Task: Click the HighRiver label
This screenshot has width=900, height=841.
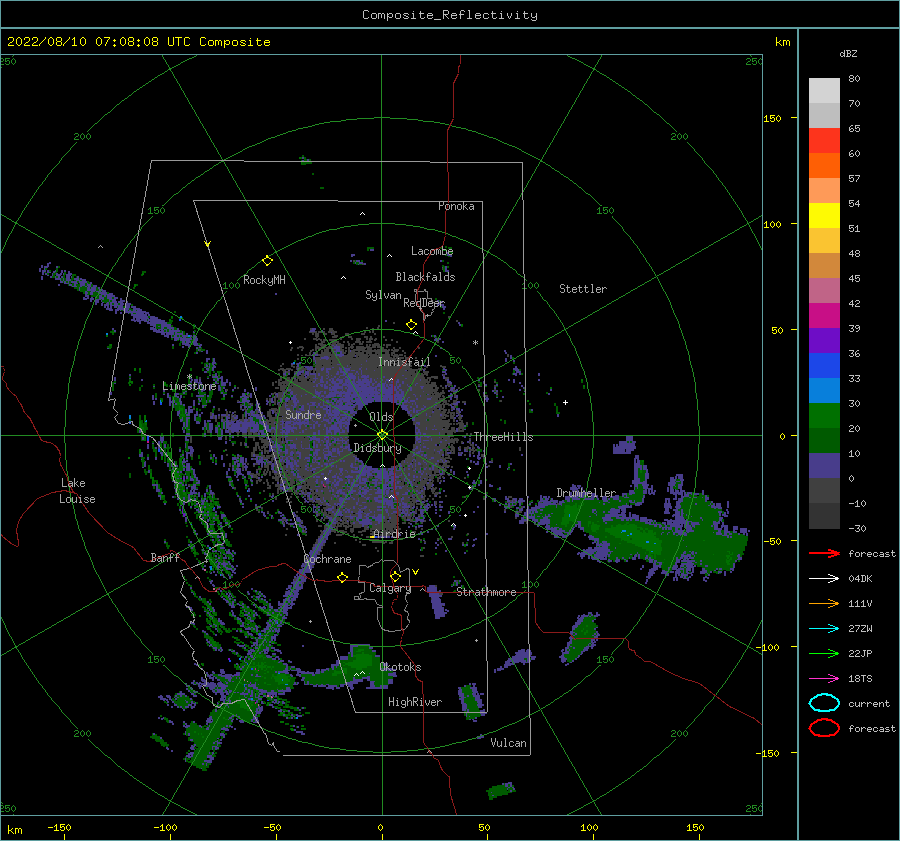Action: click(x=415, y=702)
